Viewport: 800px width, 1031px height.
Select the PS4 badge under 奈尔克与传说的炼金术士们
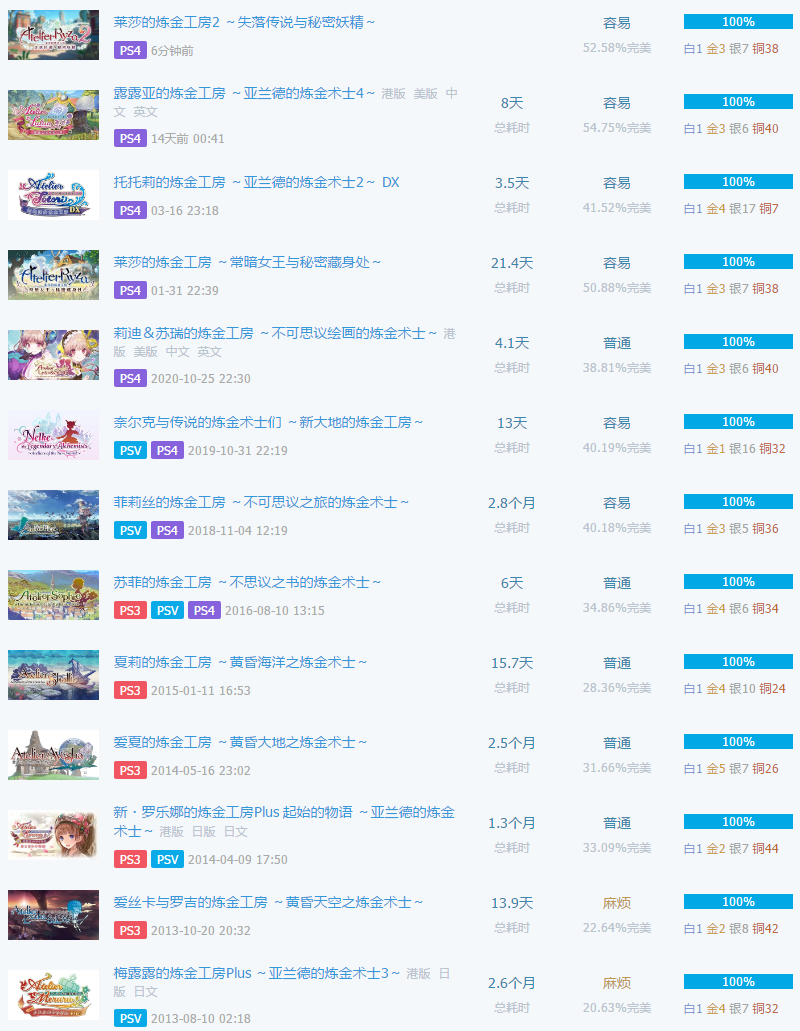click(167, 450)
